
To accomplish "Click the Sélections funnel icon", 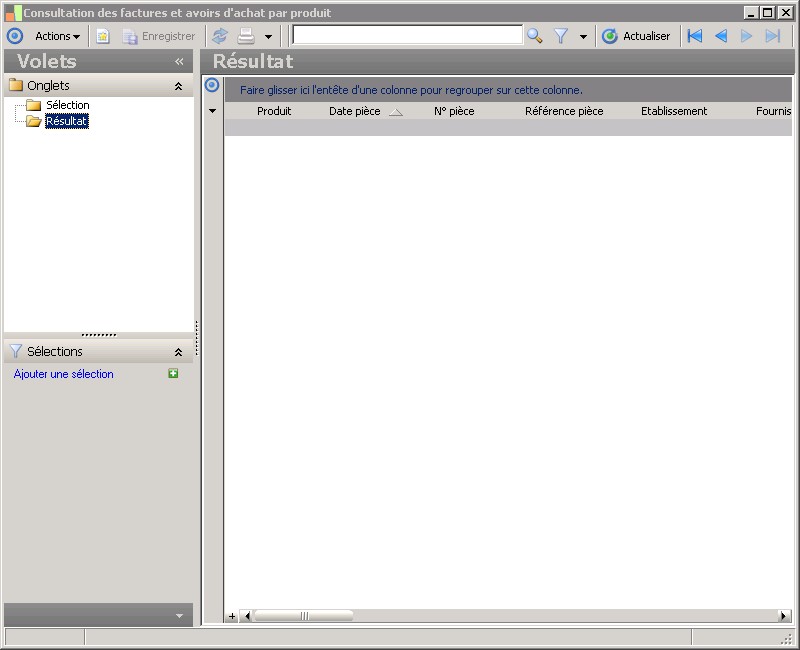I will [16, 351].
